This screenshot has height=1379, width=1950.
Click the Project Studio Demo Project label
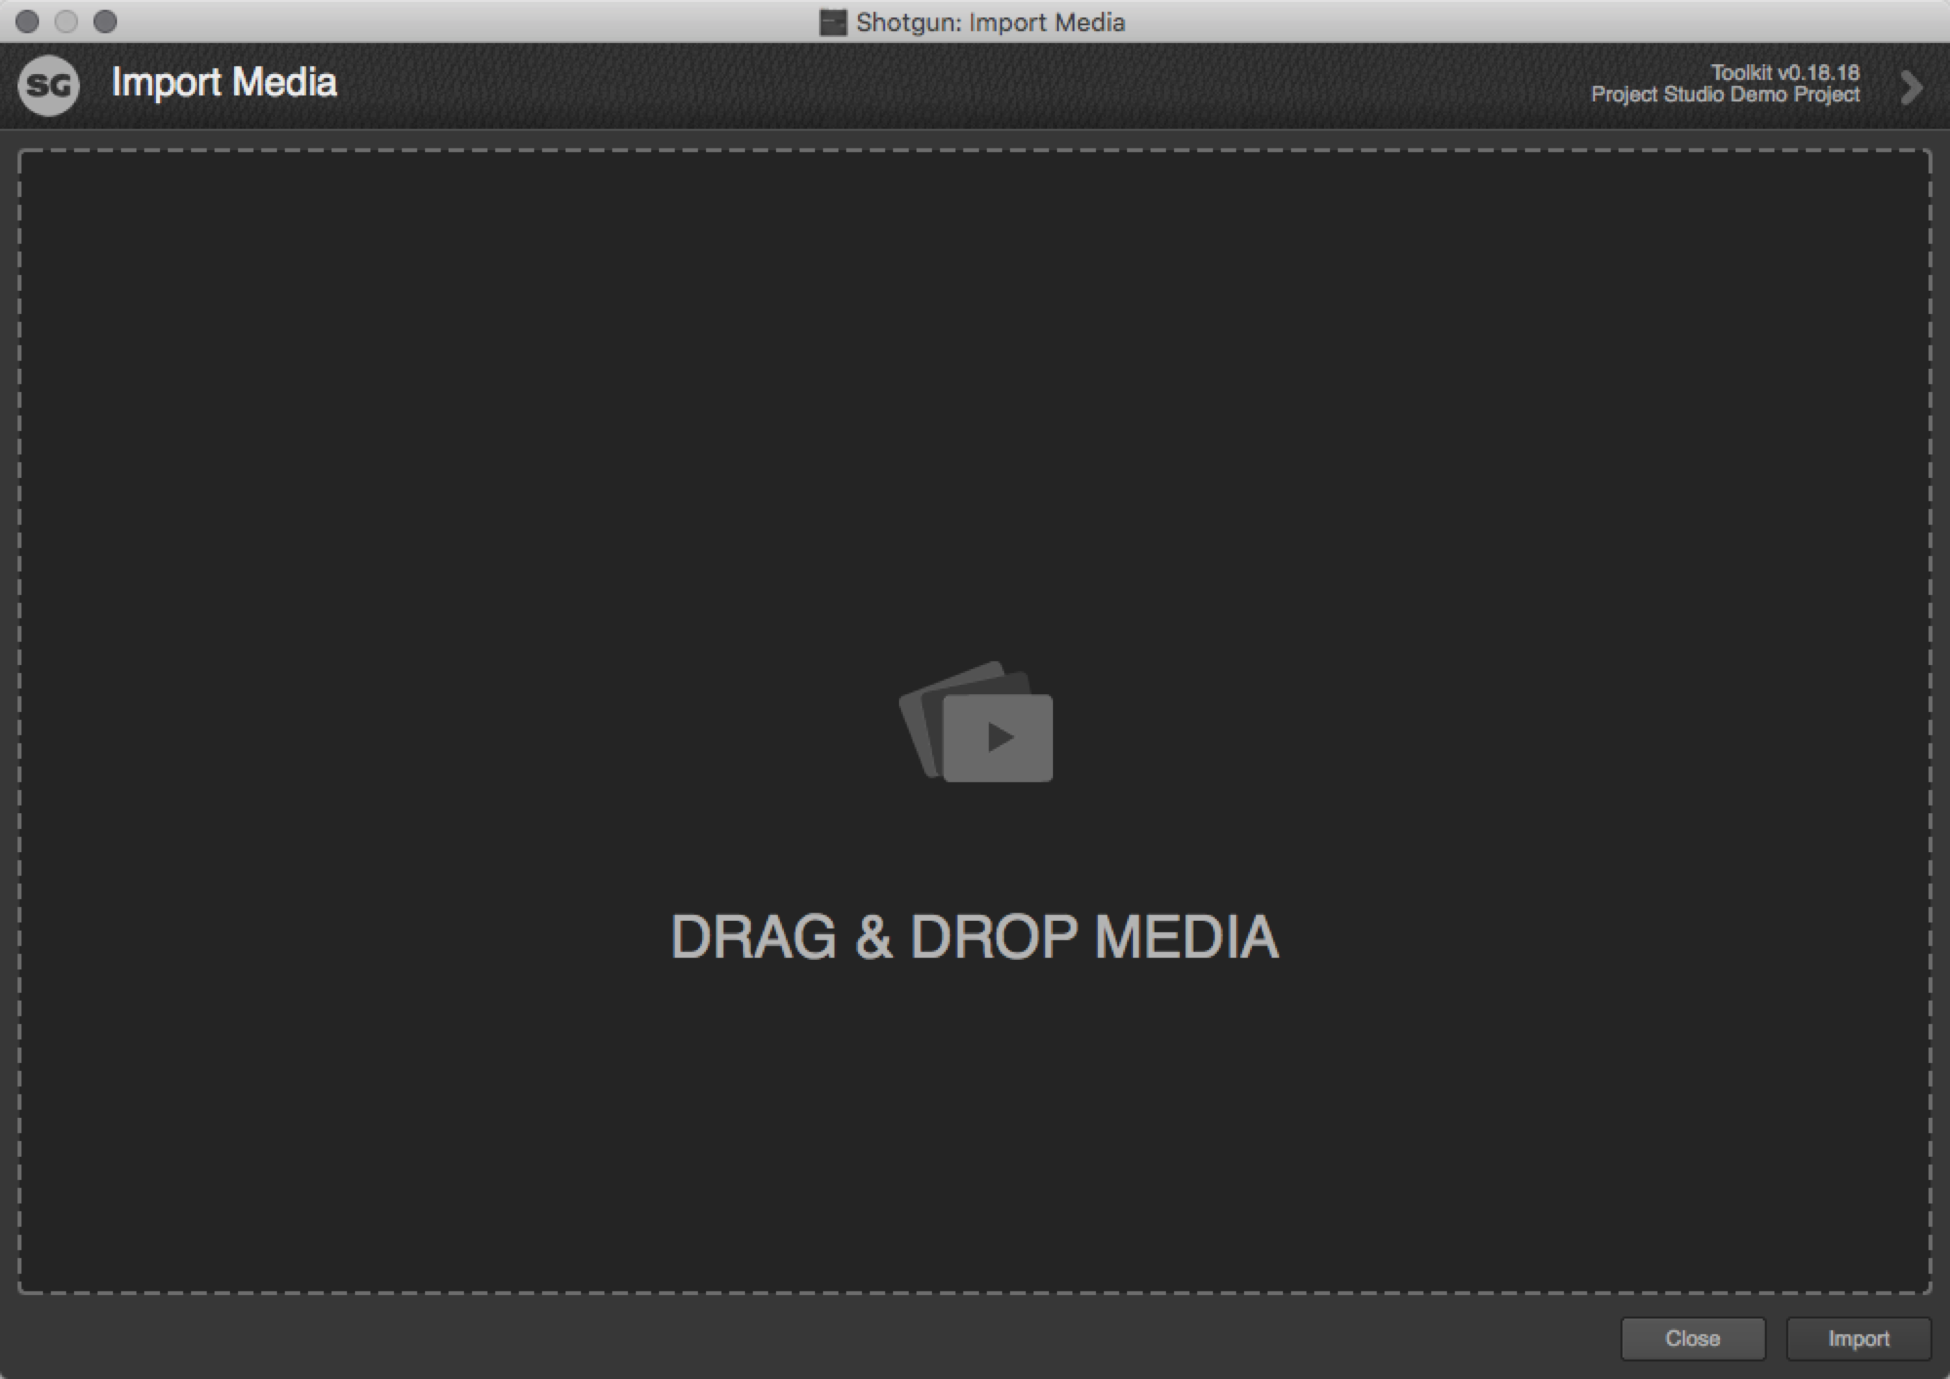click(1725, 94)
